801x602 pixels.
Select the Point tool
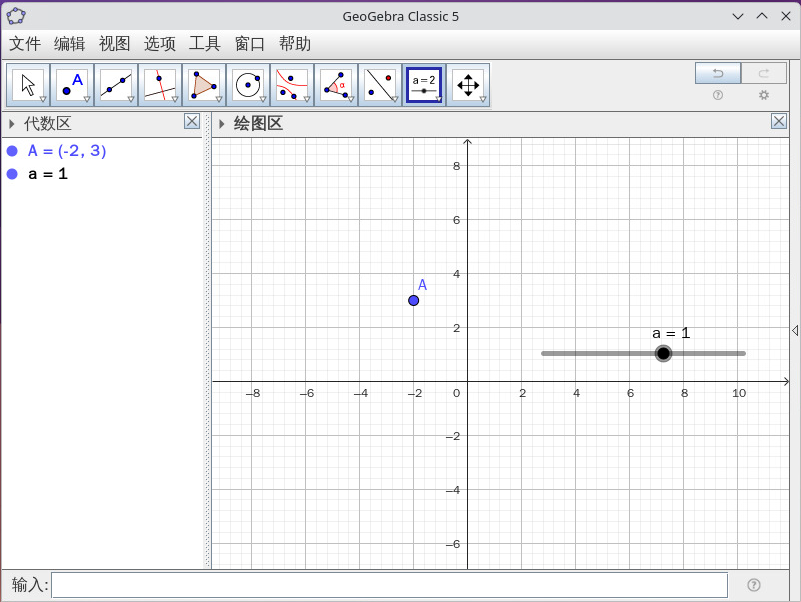click(x=72, y=85)
